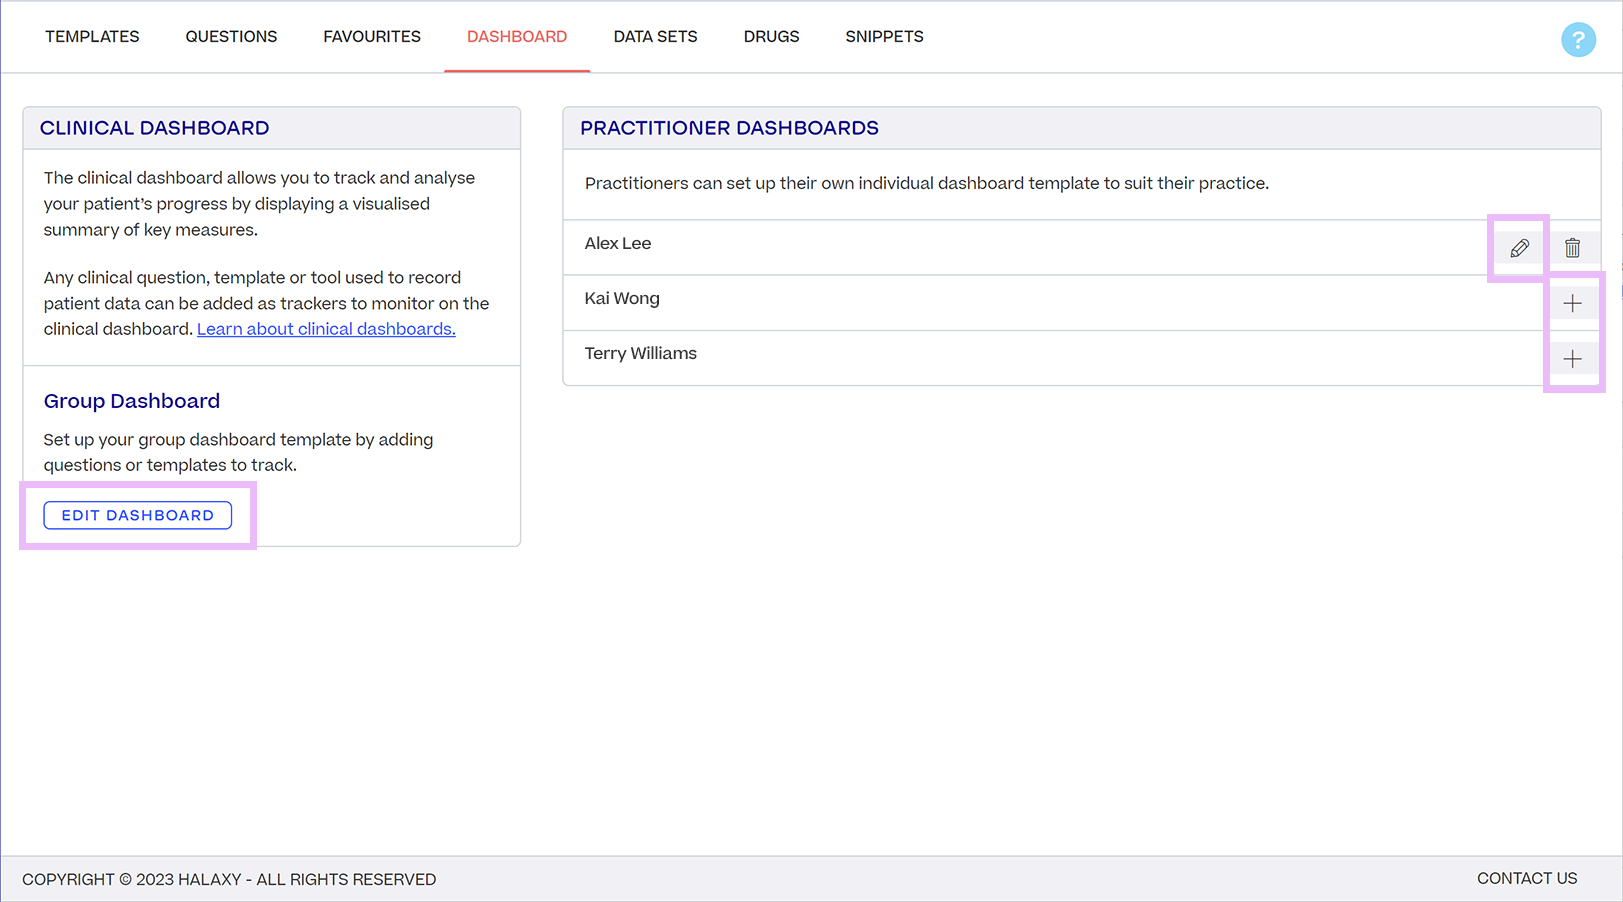
Task: Edit Alex Lee's dashboard using the pencil icon
Action: [1518, 247]
